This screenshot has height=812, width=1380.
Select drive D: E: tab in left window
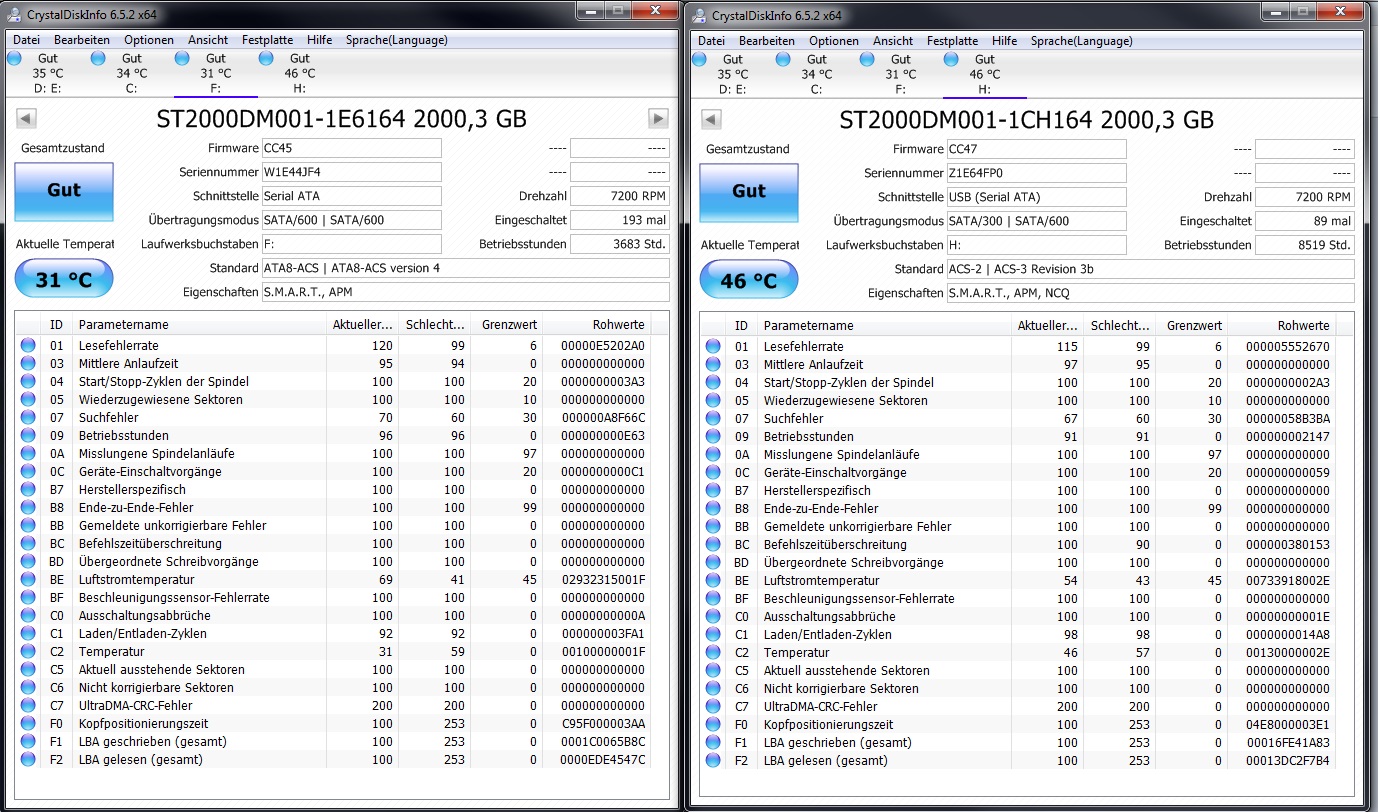tap(48, 73)
